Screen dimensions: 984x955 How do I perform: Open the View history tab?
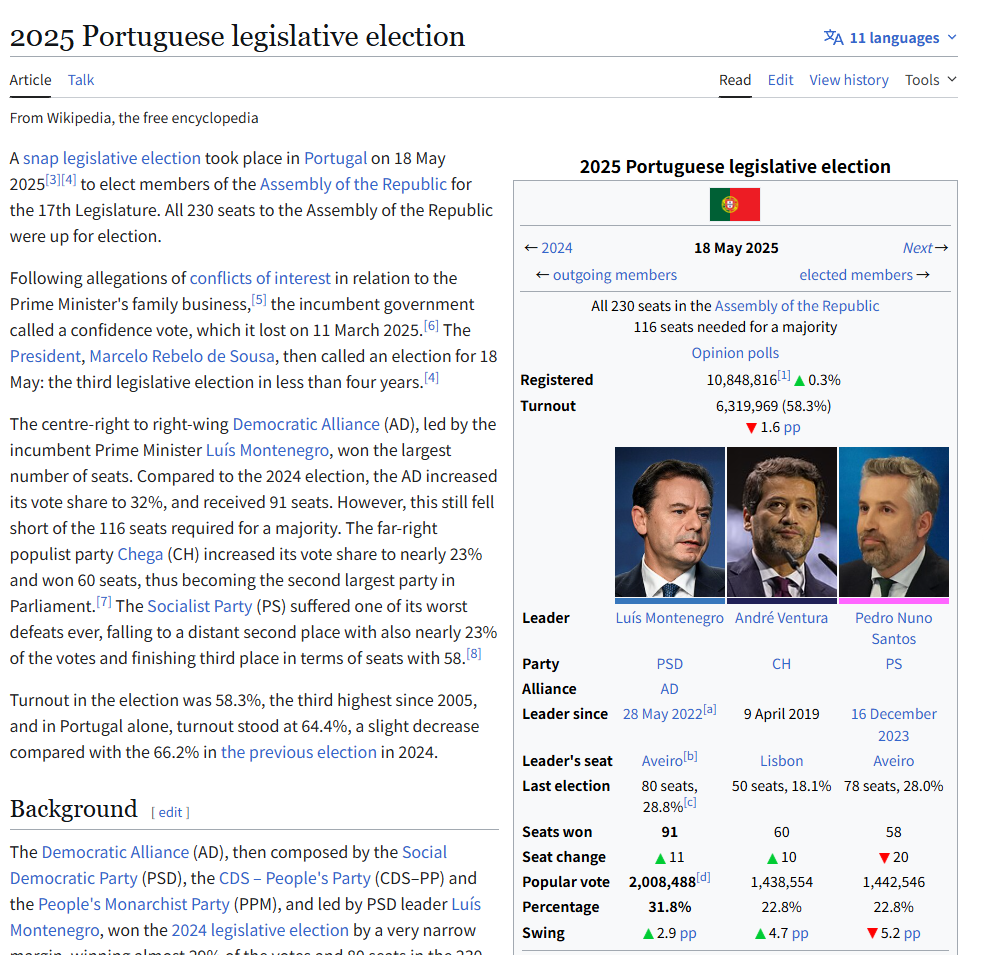click(848, 80)
